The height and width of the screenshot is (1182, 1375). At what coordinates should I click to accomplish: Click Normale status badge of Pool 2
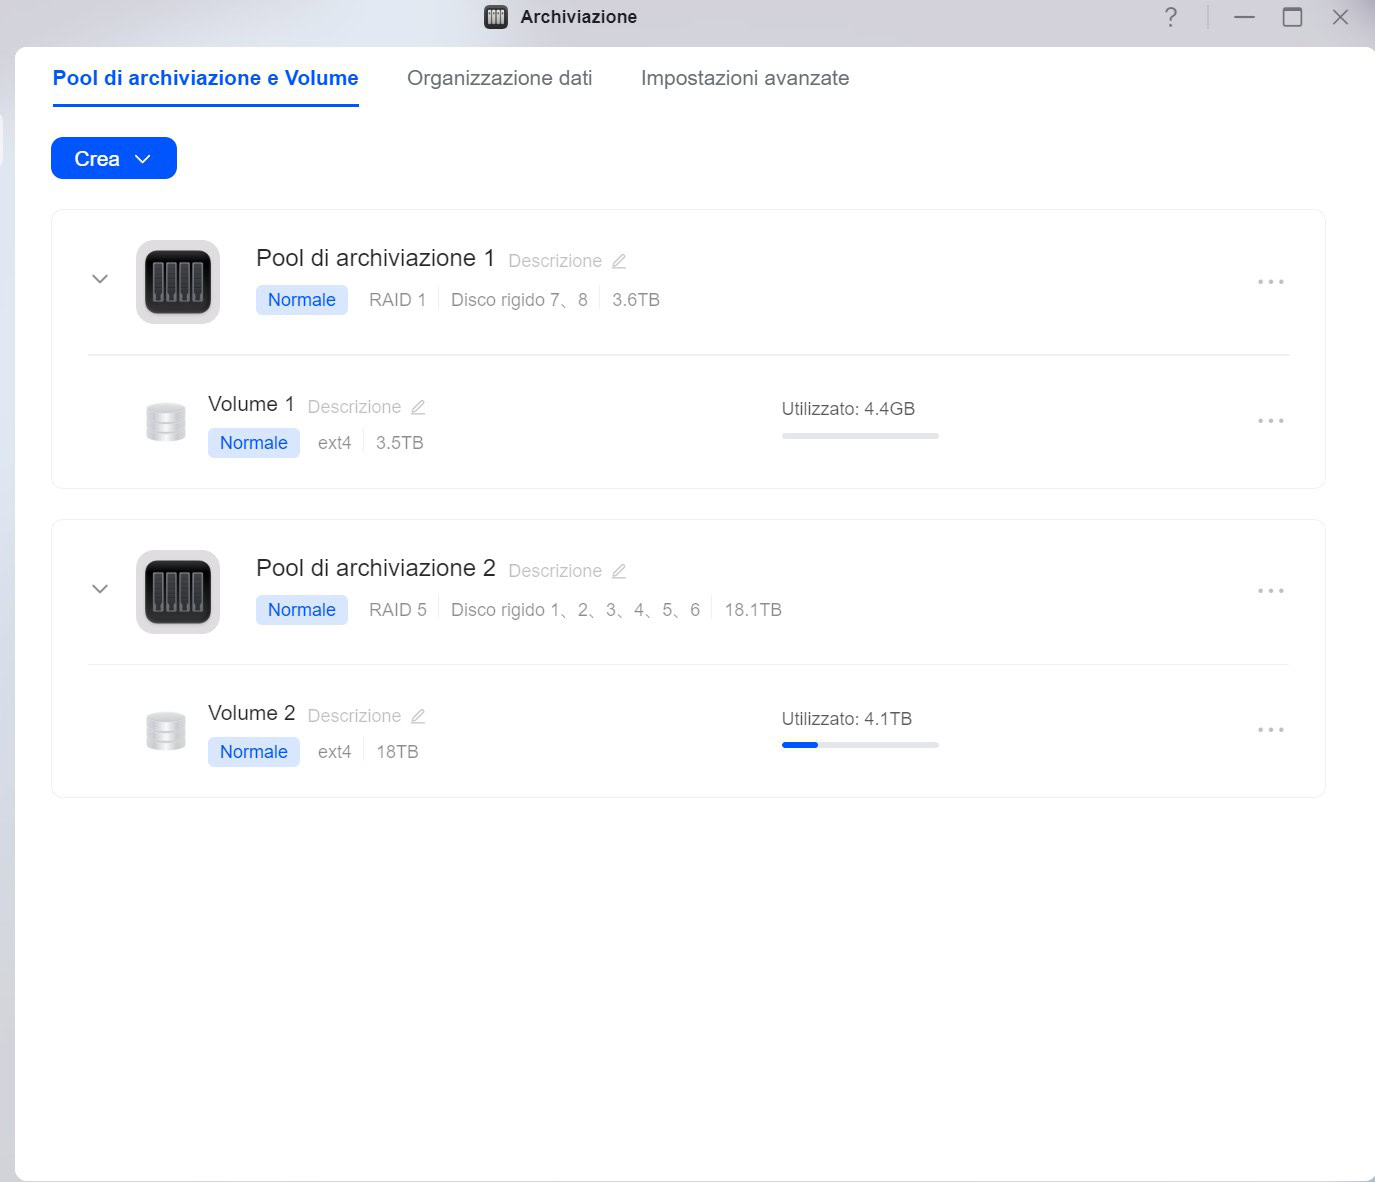coord(302,610)
